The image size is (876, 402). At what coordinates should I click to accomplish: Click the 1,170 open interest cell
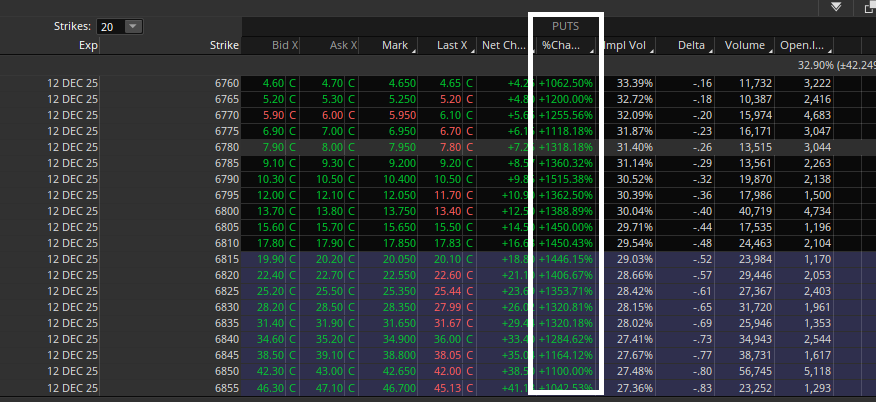(816, 260)
